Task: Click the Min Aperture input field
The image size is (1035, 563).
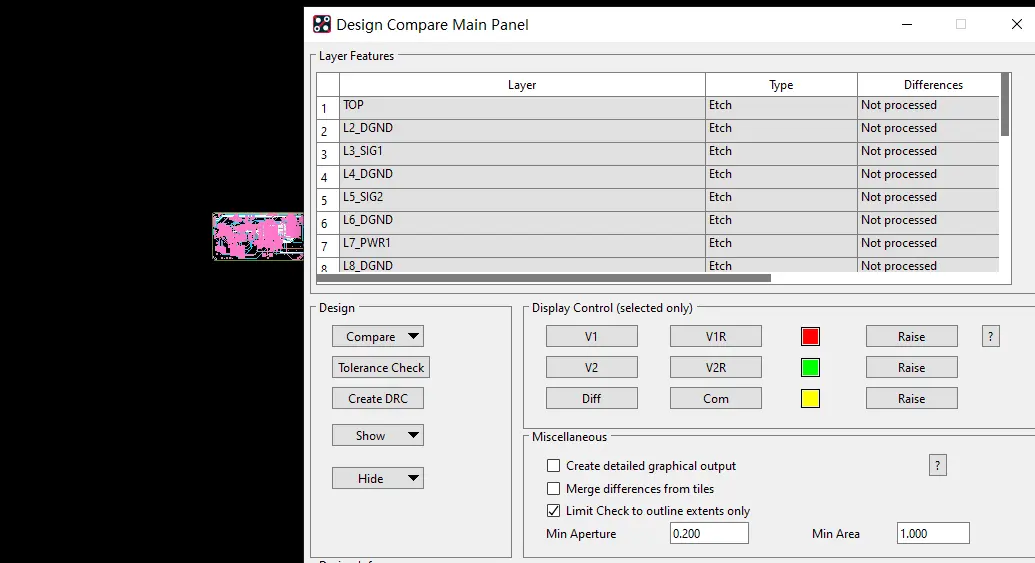Action: [x=709, y=533]
